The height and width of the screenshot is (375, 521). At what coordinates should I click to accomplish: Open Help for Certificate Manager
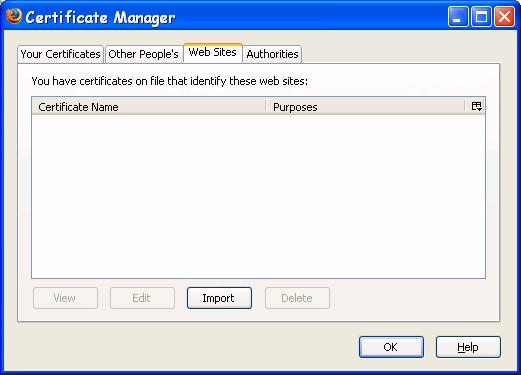click(468, 347)
